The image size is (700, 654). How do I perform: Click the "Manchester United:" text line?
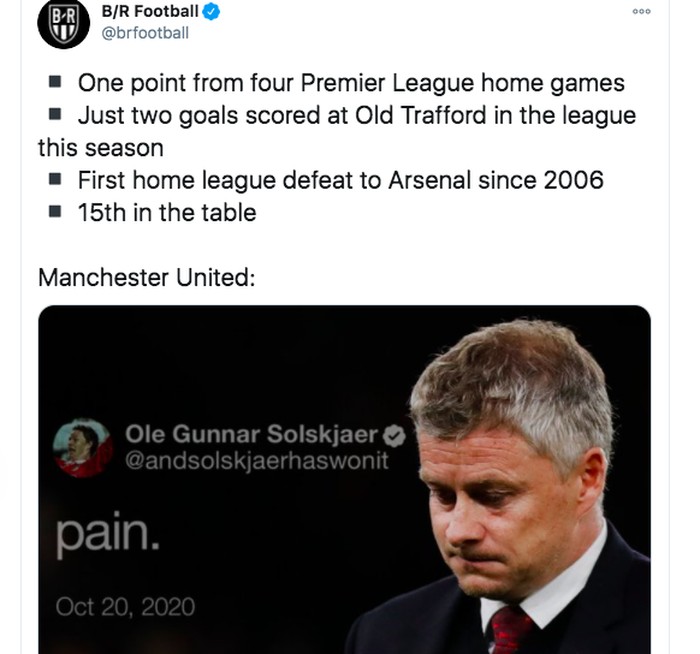pos(147,276)
